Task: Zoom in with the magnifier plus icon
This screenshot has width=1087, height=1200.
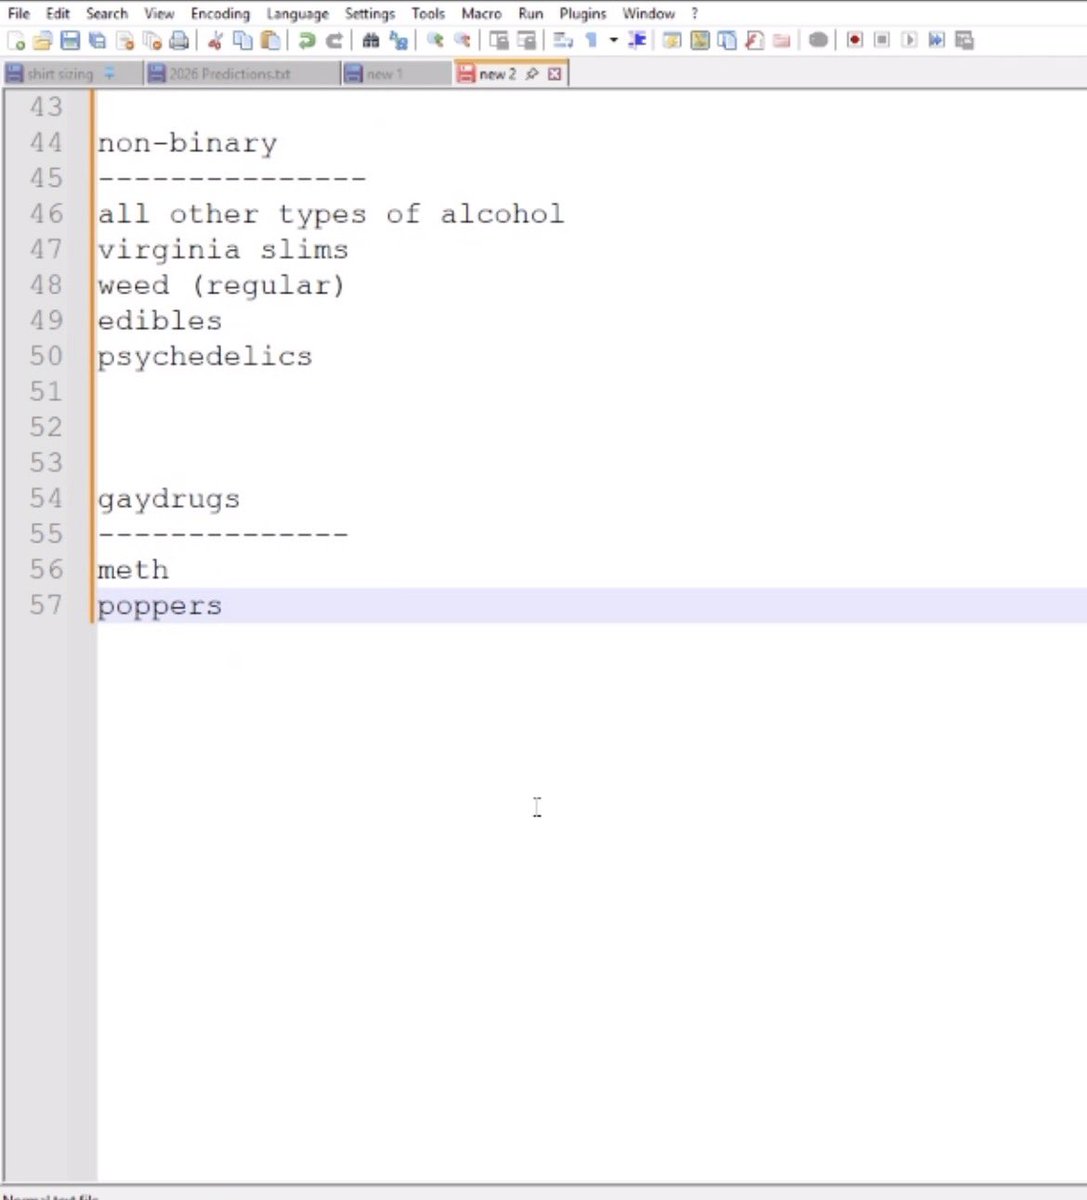Action: pos(435,41)
